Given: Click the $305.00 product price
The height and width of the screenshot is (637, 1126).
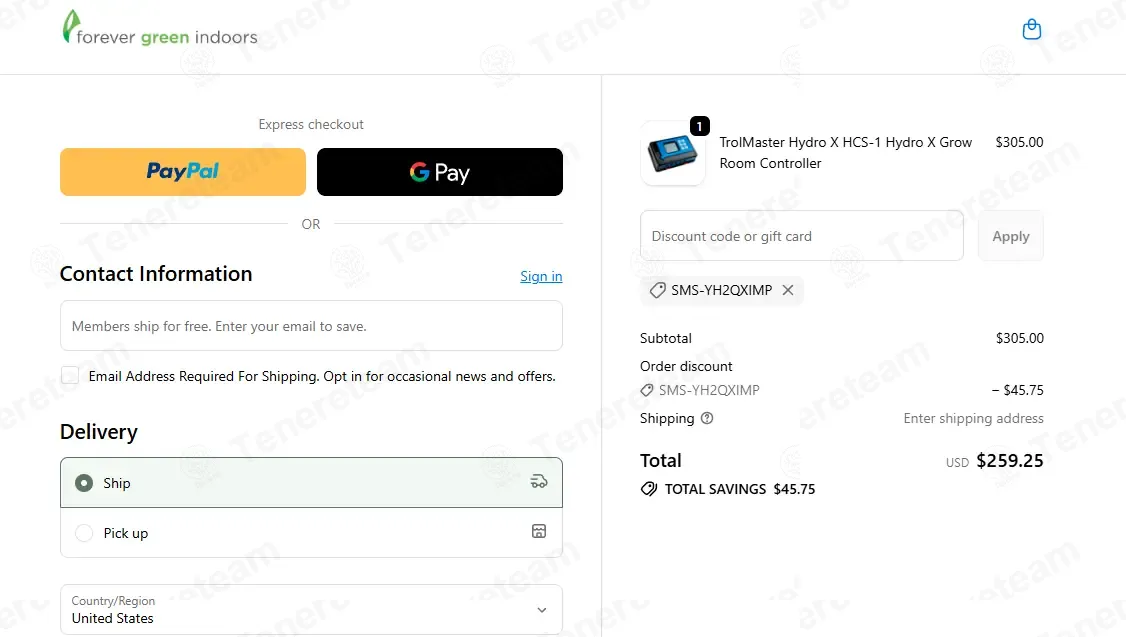Looking at the screenshot, I should [x=1019, y=142].
